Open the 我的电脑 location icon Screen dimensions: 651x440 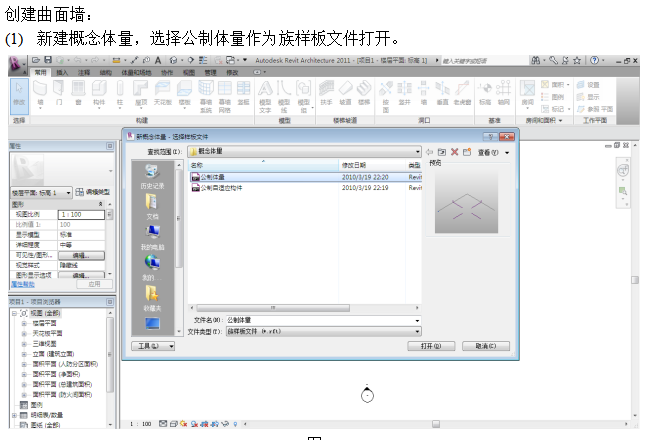(152, 232)
